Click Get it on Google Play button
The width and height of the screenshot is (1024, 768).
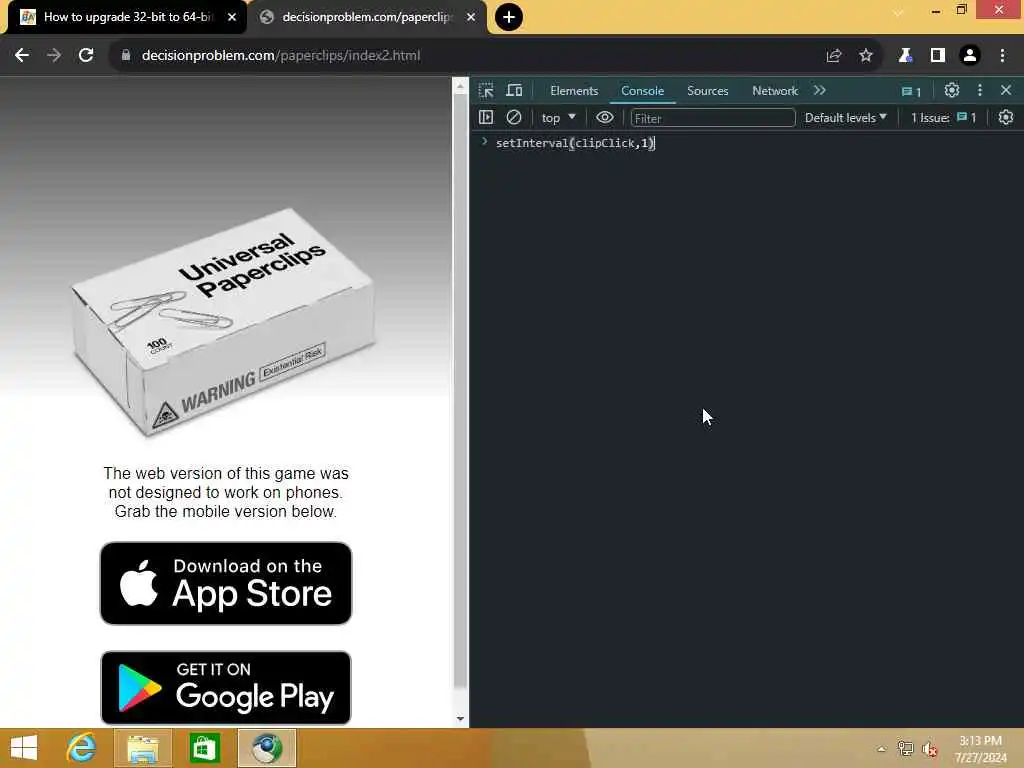pos(226,688)
